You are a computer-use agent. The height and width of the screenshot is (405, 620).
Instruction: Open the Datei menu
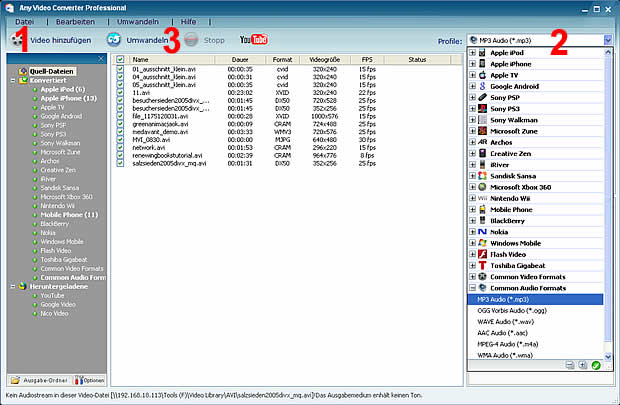tap(25, 22)
